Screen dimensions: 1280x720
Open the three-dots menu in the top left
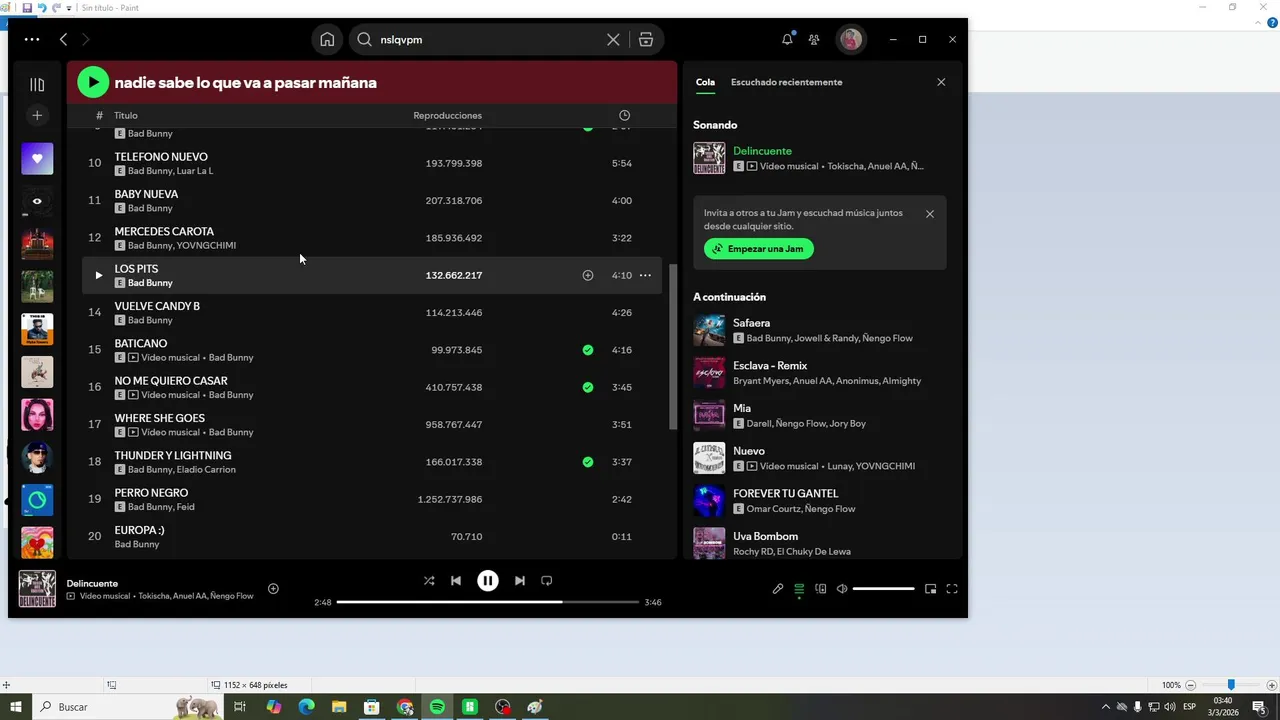pyautogui.click(x=32, y=40)
